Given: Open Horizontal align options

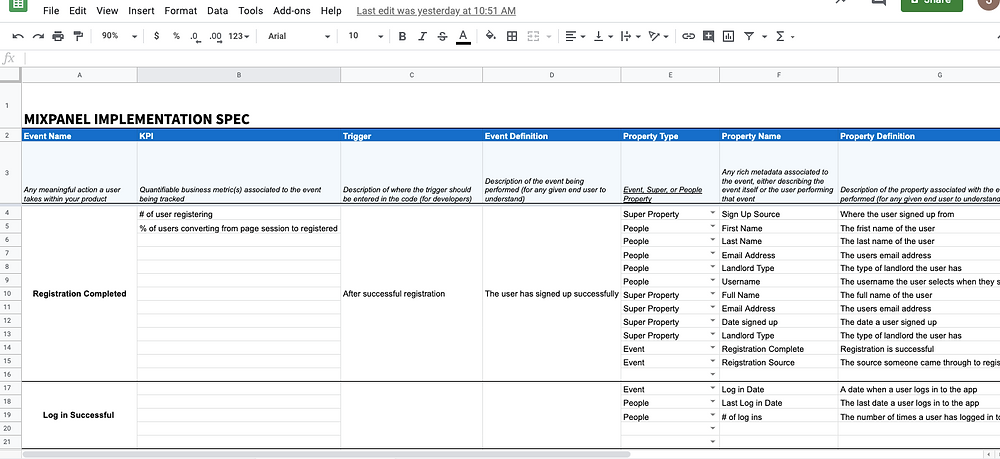Looking at the screenshot, I should (x=575, y=36).
